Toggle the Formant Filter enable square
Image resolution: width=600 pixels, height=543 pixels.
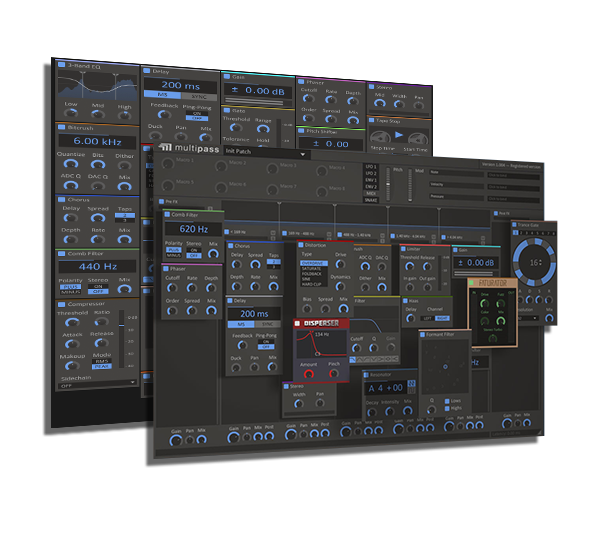(422, 334)
